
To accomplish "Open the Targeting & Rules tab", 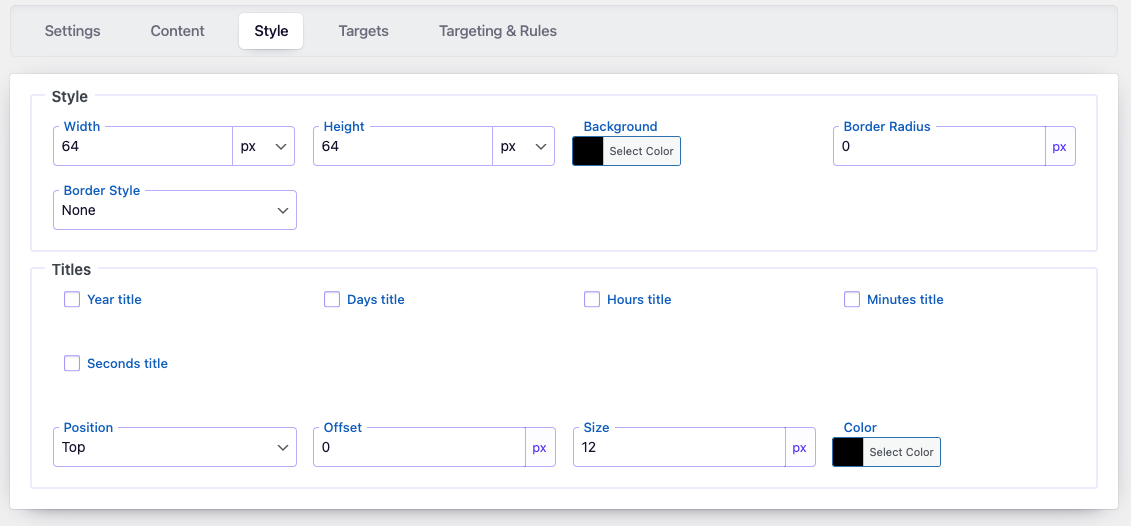I will point(497,31).
